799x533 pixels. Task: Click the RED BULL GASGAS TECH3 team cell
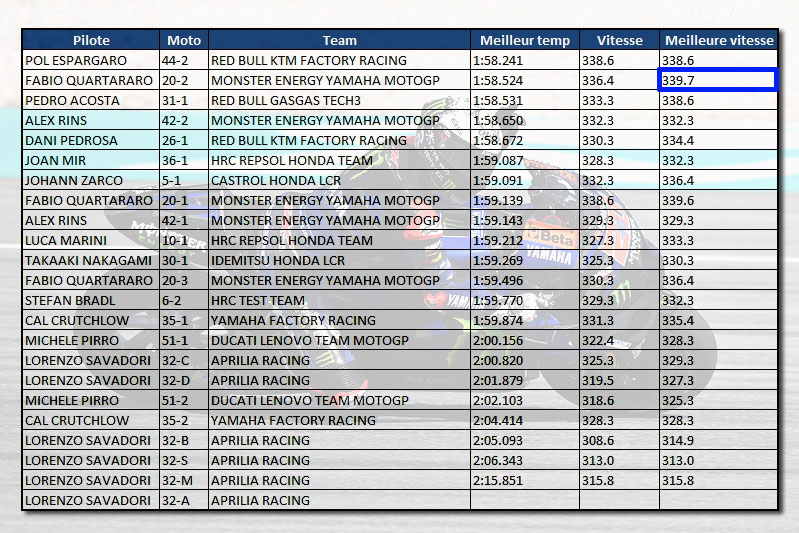pyautogui.click(x=339, y=100)
